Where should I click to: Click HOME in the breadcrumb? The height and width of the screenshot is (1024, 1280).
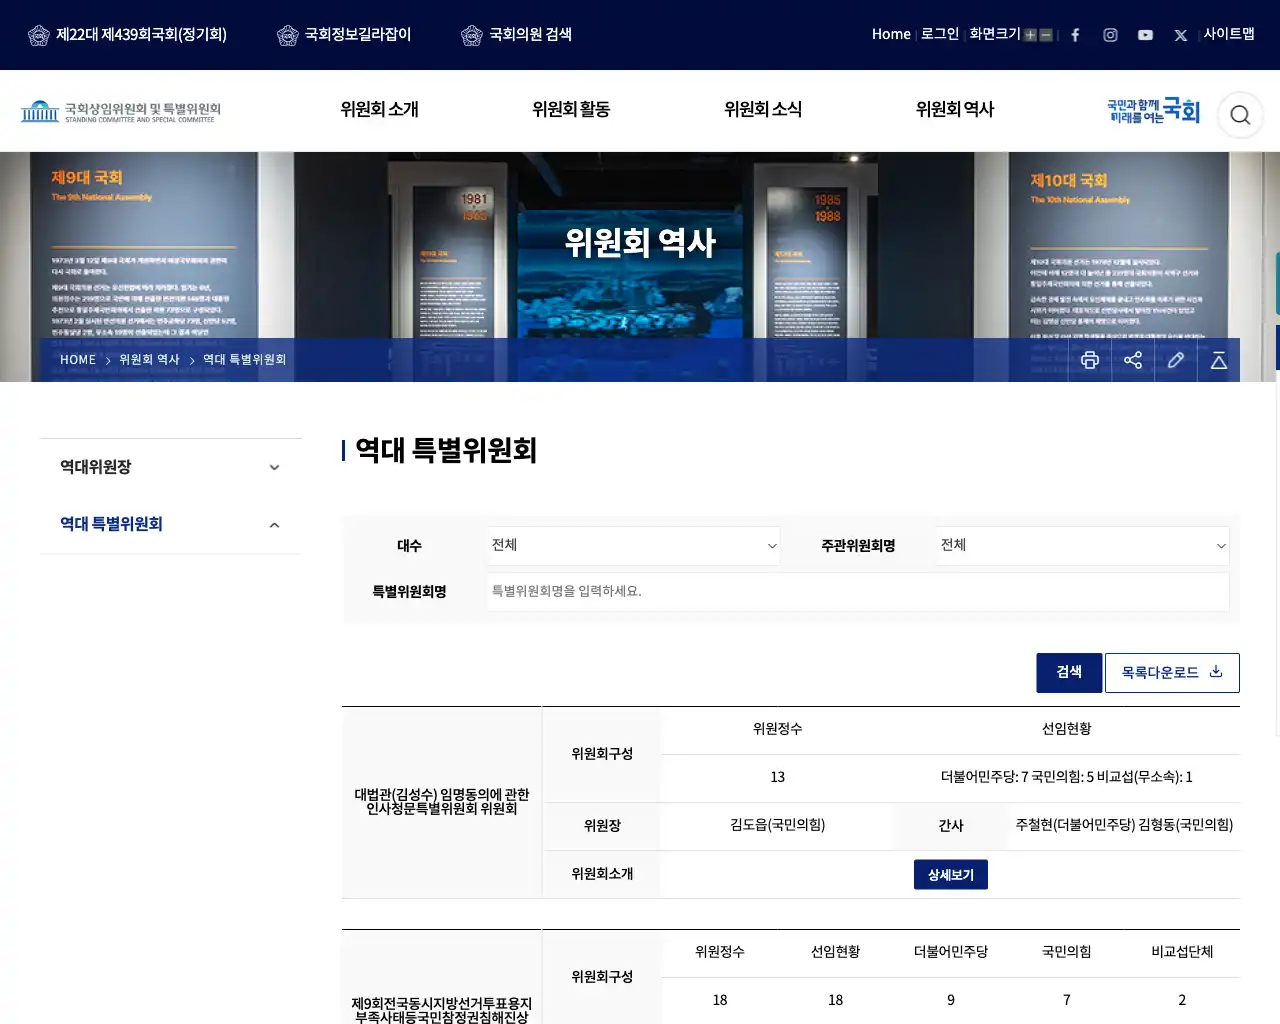pyautogui.click(x=78, y=360)
